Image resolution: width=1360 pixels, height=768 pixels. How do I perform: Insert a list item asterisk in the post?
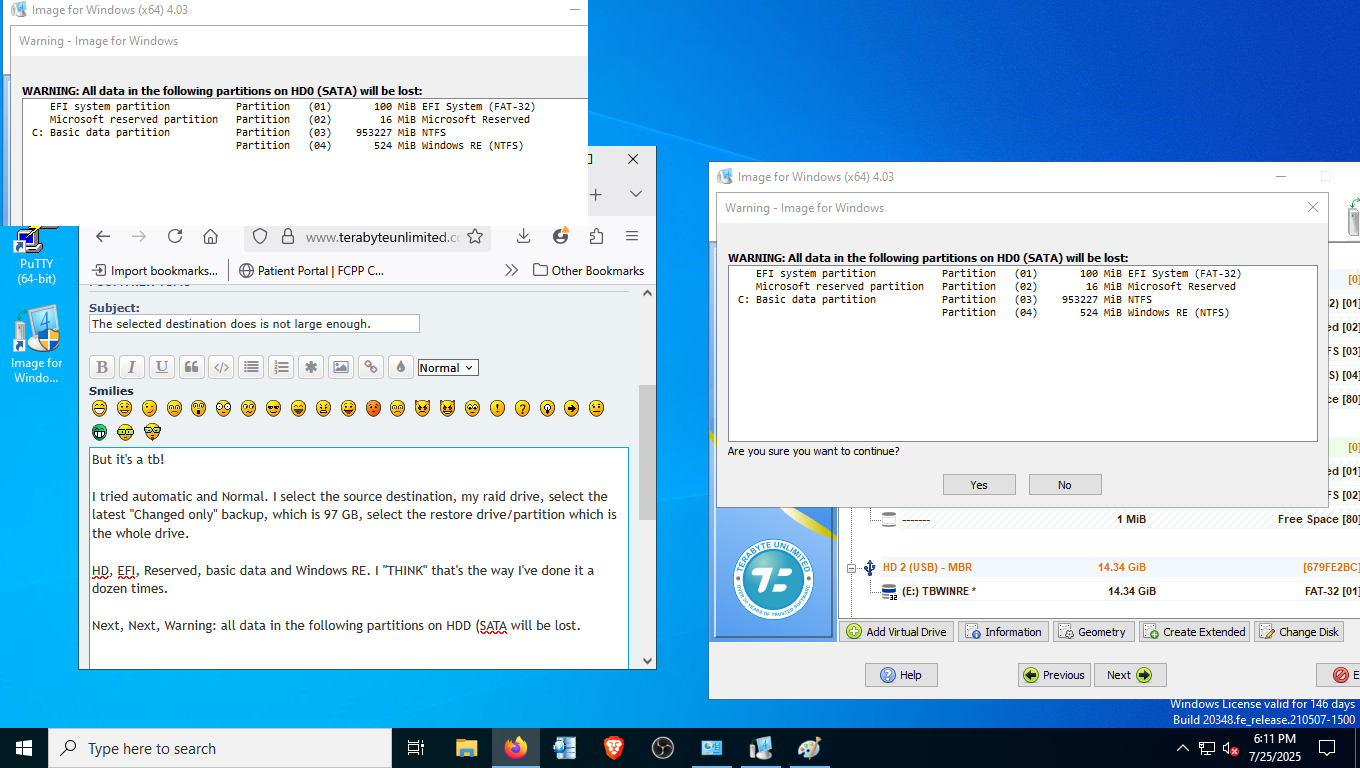point(311,367)
